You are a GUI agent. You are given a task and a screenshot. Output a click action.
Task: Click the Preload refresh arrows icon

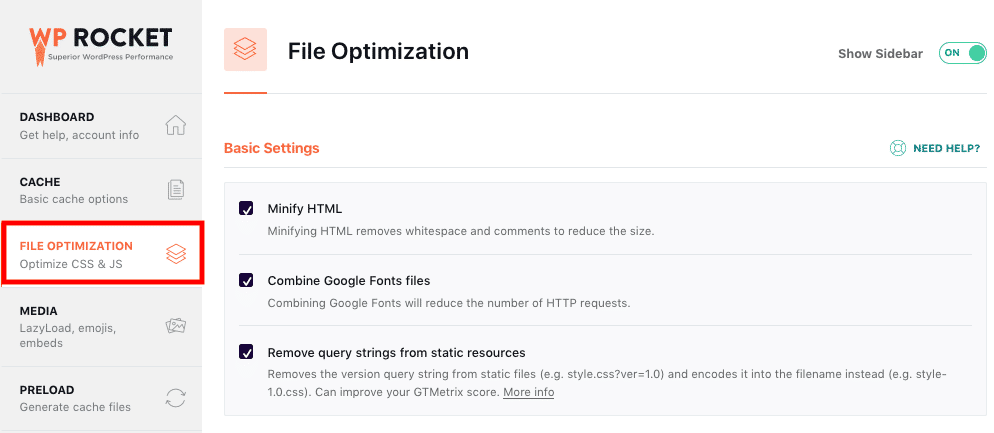click(x=176, y=398)
